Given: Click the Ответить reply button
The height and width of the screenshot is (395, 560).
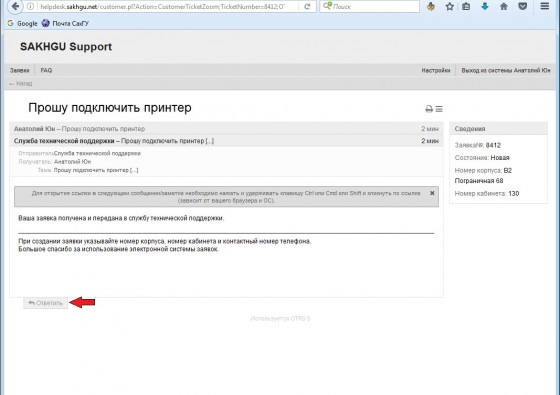Looking at the screenshot, I should tap(45, 303).
